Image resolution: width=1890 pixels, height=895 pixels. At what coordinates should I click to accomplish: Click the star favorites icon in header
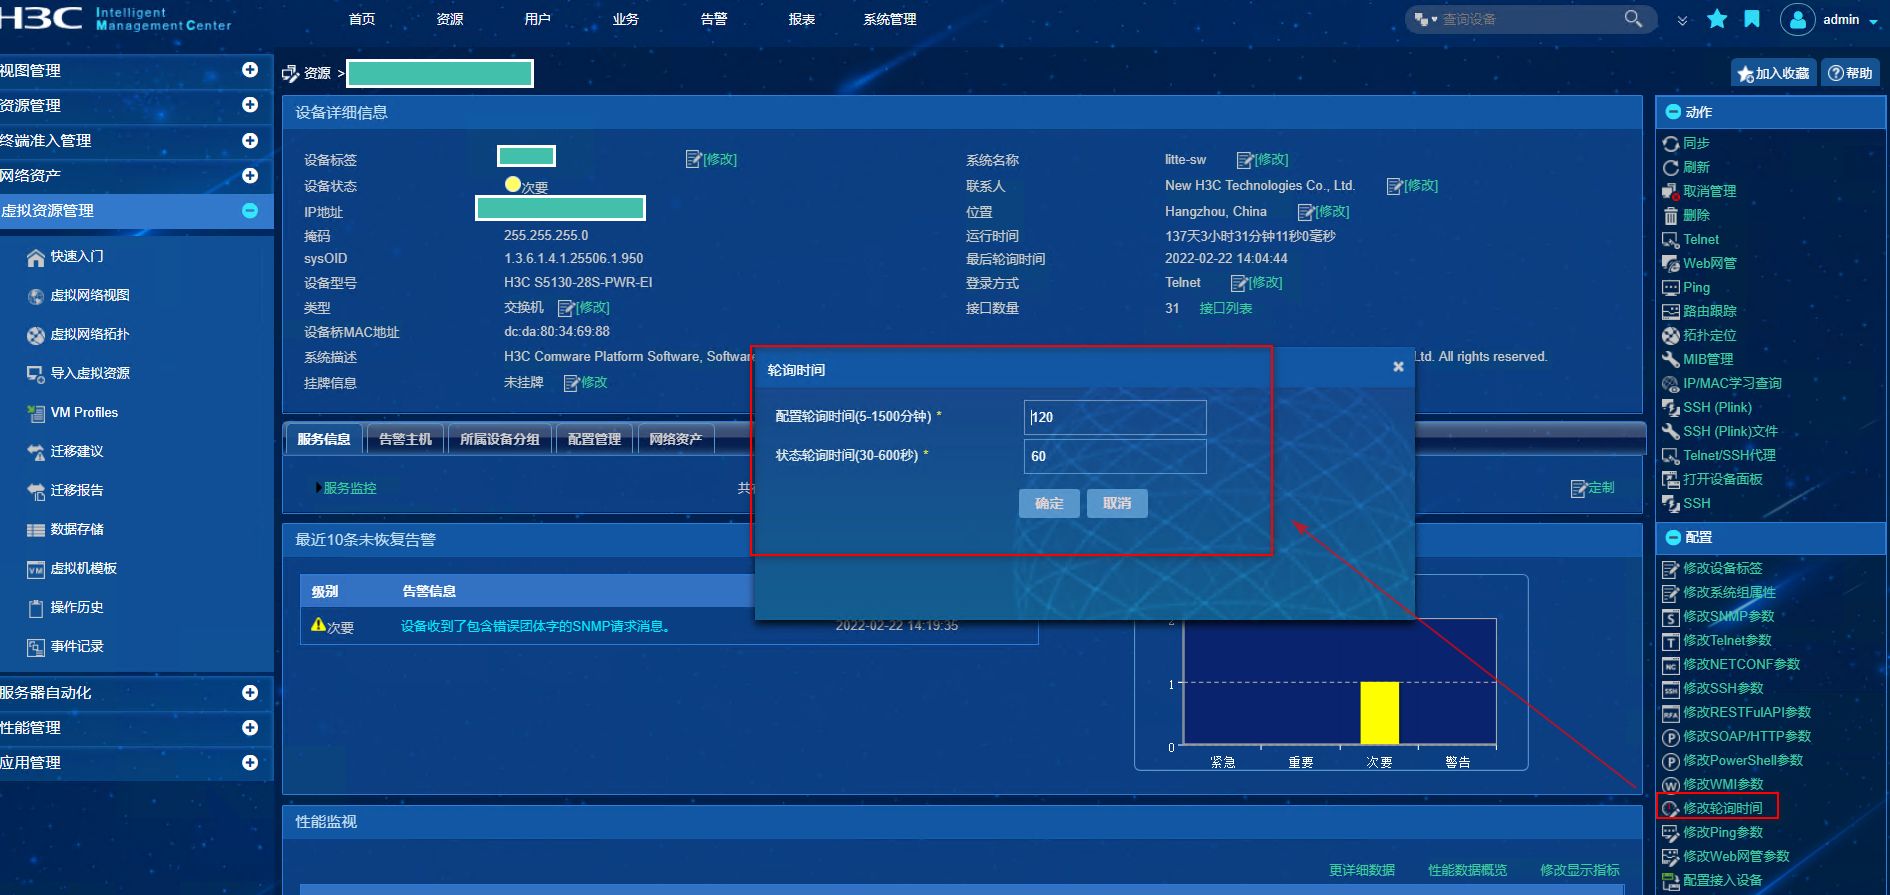pyautogui.click(x=1717, y=19)
